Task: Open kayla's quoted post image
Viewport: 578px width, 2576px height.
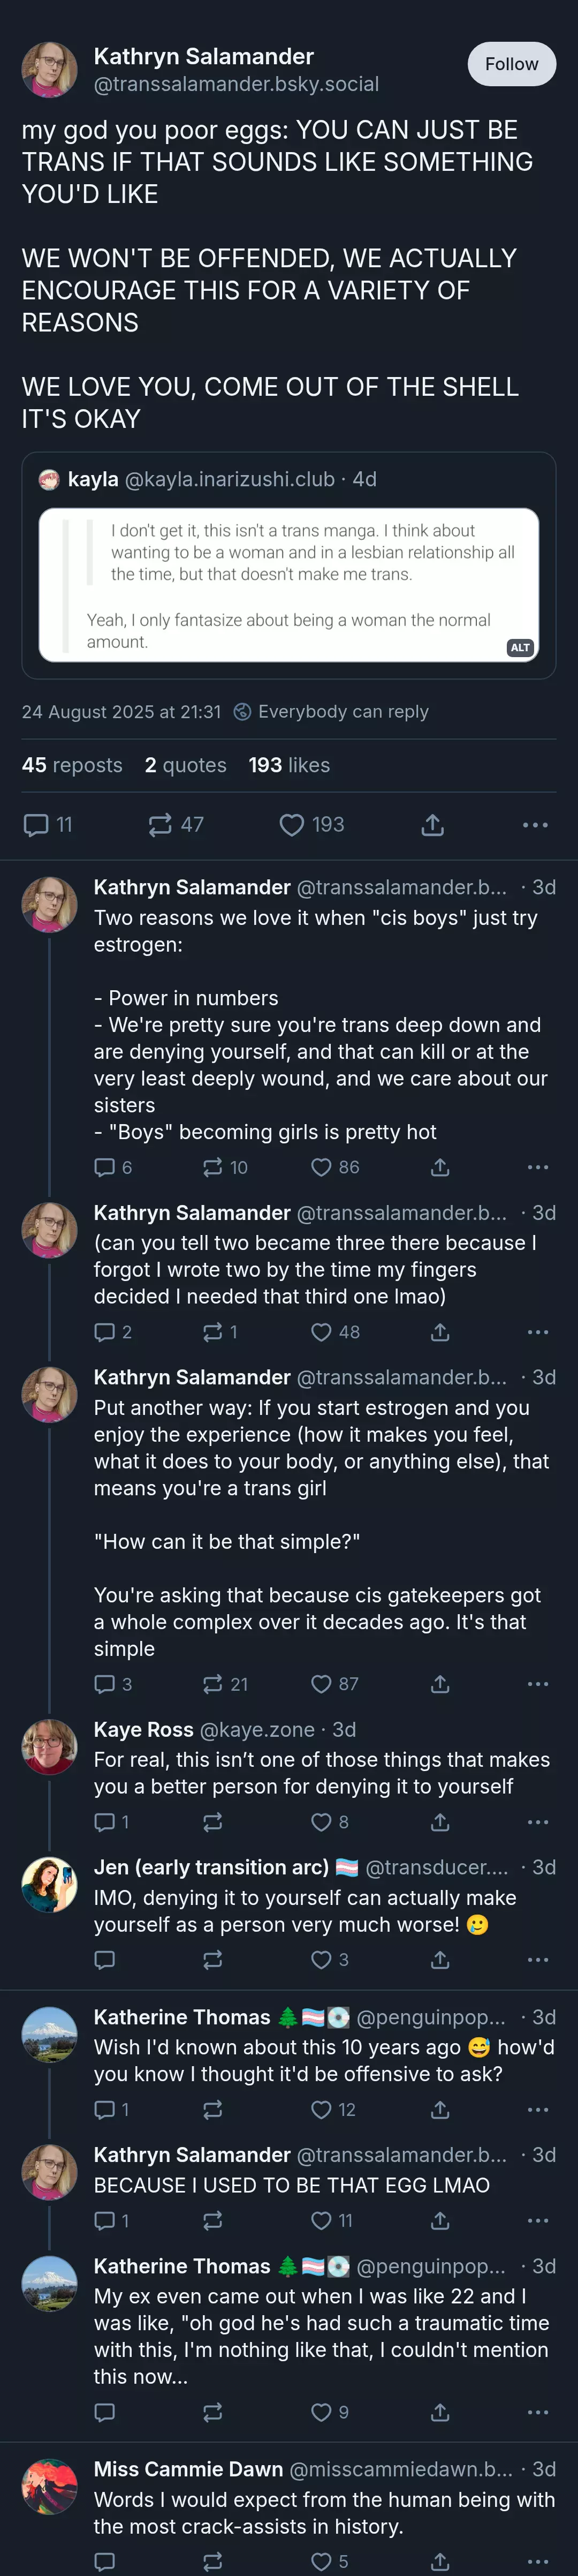Action: click(289, 585)
